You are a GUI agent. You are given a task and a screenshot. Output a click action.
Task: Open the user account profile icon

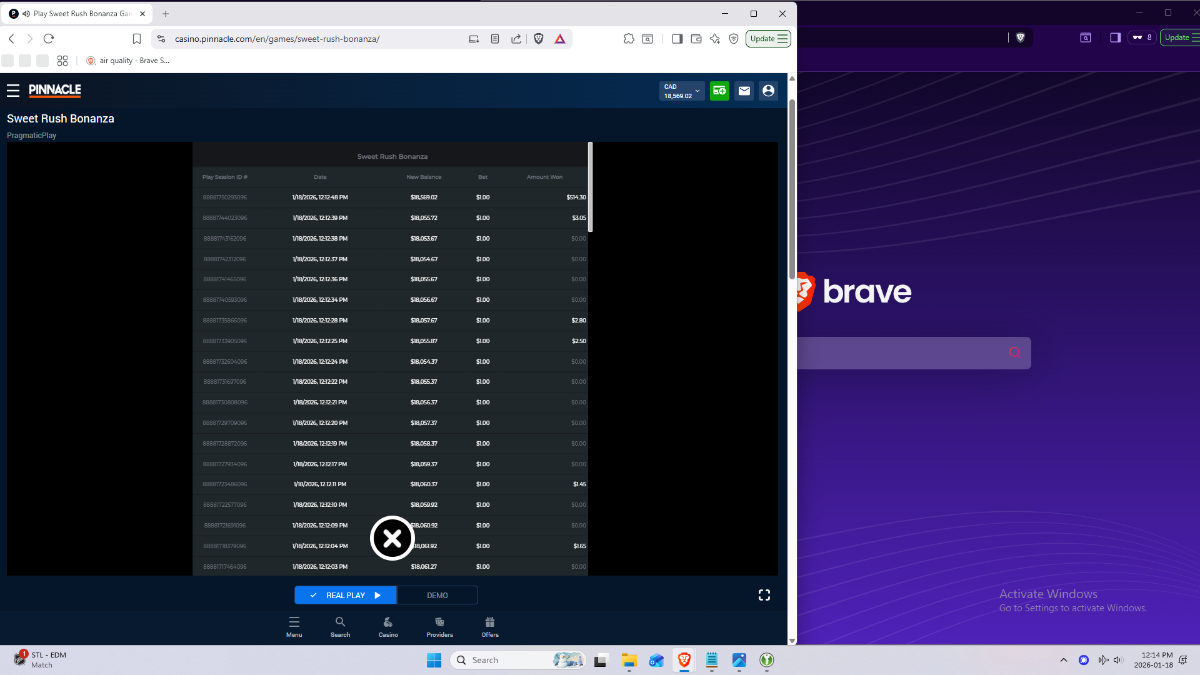point(768,91)
